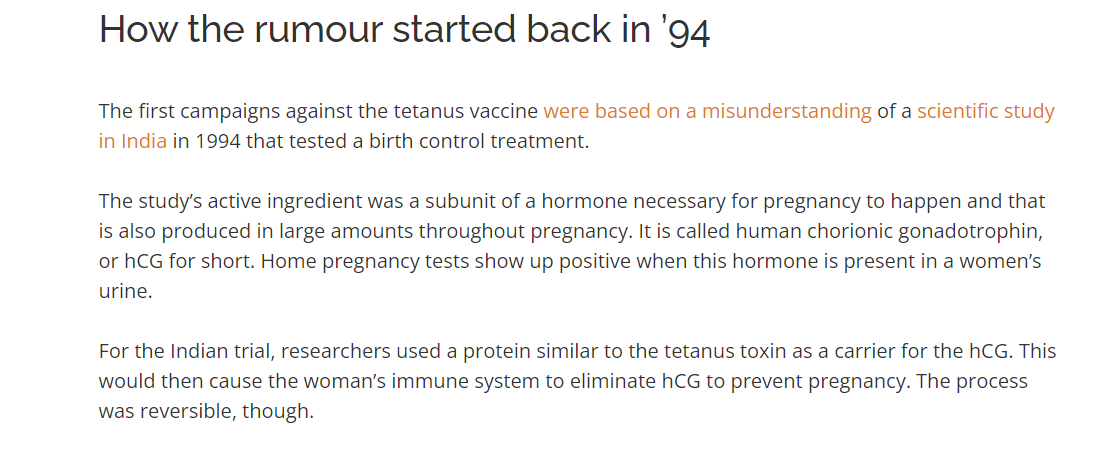This screenshot has width=1108, height=463.
Task: Open the "were based on a misunderstanding" link
Action: tap(707, 111)
